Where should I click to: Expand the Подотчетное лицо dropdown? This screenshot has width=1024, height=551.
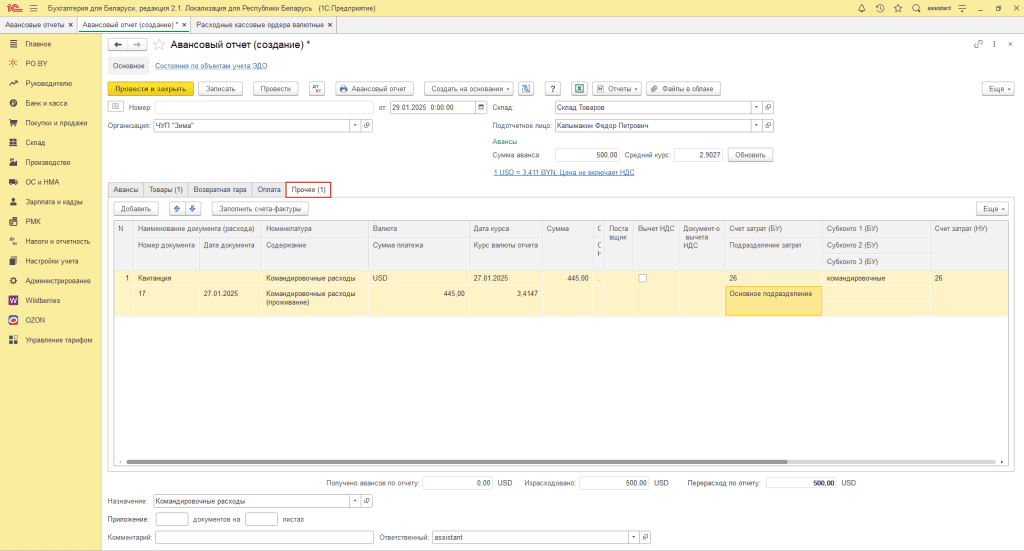pyautogui.click(x=756, y=126)
